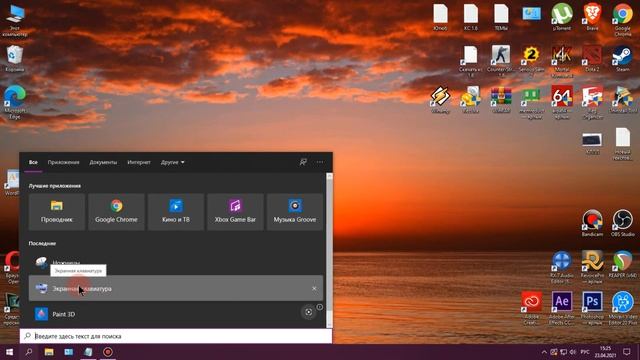Screen dimensions: 640x360
Task: Select the Google Chrome desktop shortcut
Action: (622, 19)
